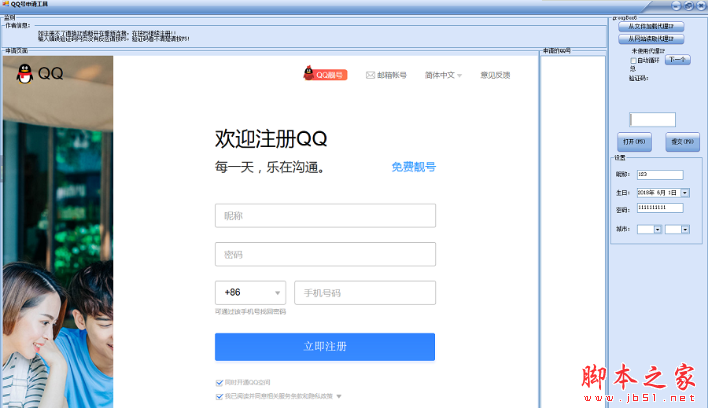Expand the service terms arrow

pos(339,396)
